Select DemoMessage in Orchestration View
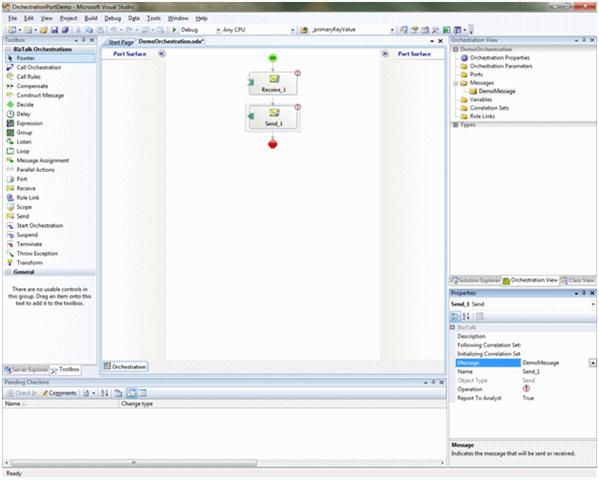 (492, 91)
